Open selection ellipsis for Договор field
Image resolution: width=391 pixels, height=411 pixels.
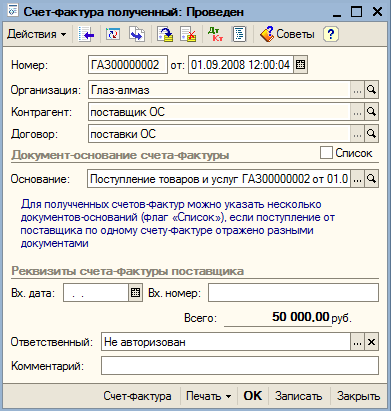pyautogui.click(x=357, y=134)
